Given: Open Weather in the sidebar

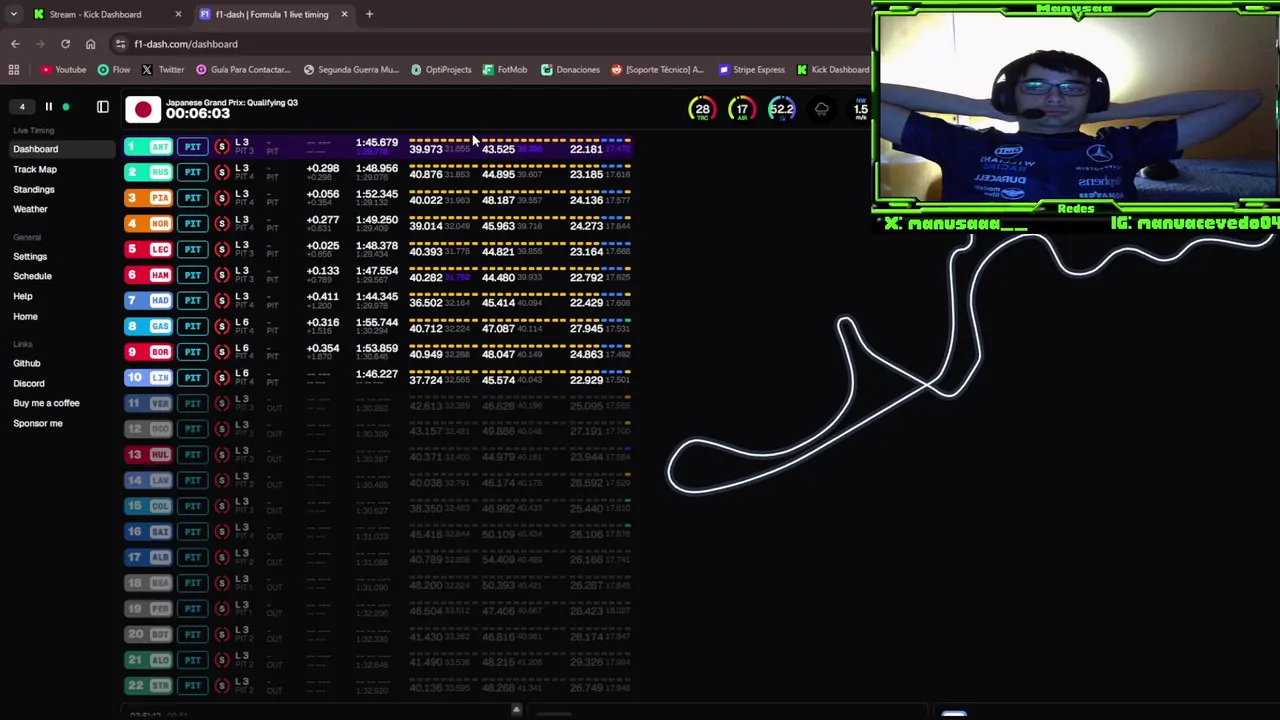Looking at the screenshot, I should (x=30, y=209).
